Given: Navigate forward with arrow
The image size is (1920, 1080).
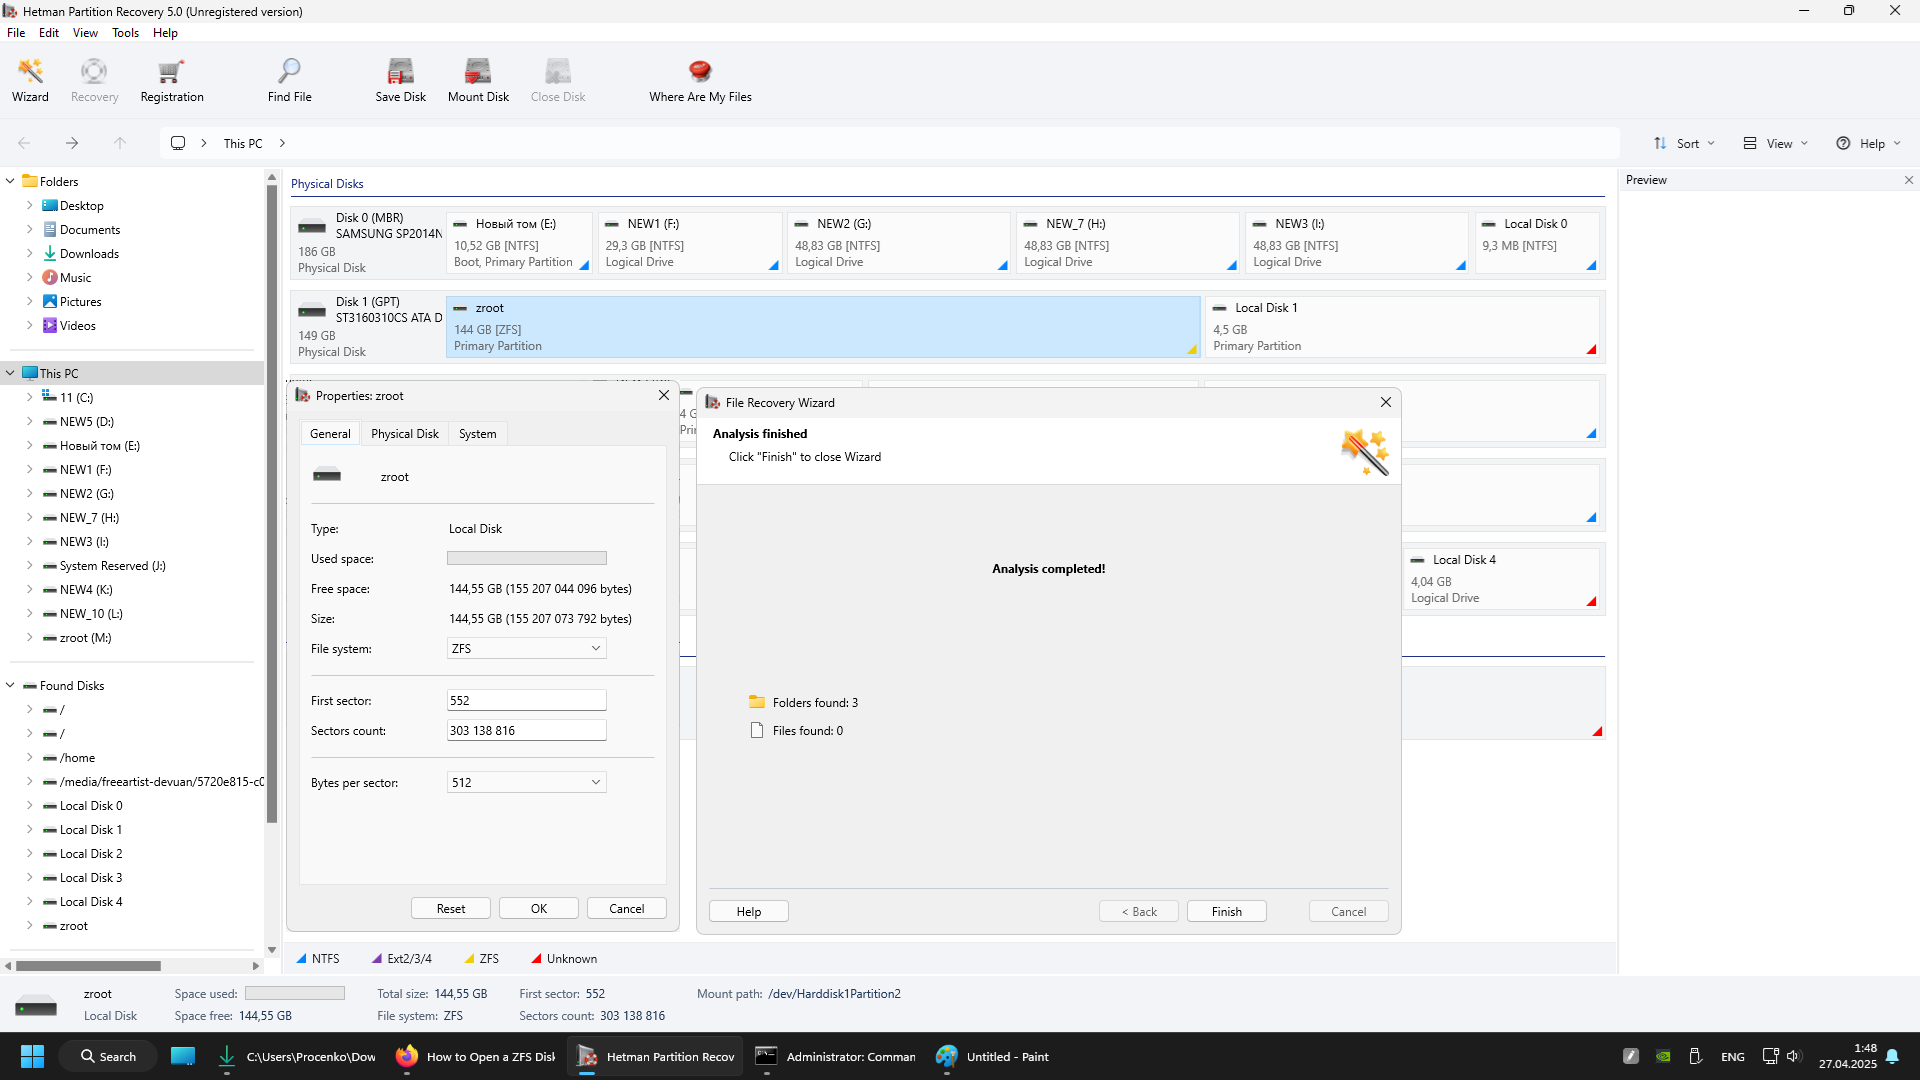Looking at the screenshot, I should pyautogui.click(x=72, y=143).
